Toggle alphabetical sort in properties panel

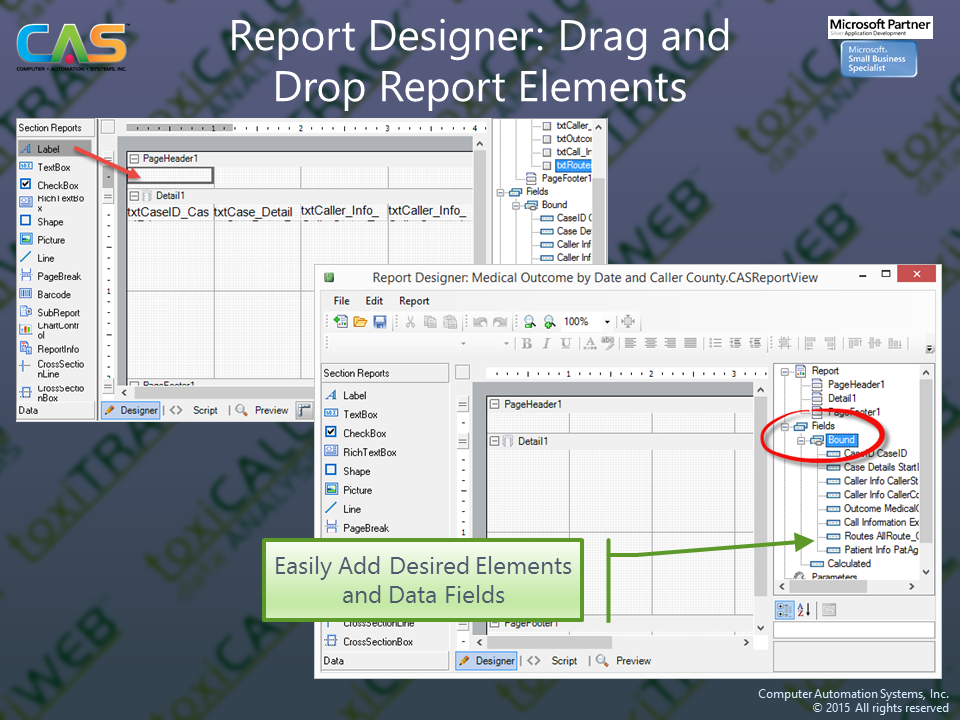click(805, 610)
